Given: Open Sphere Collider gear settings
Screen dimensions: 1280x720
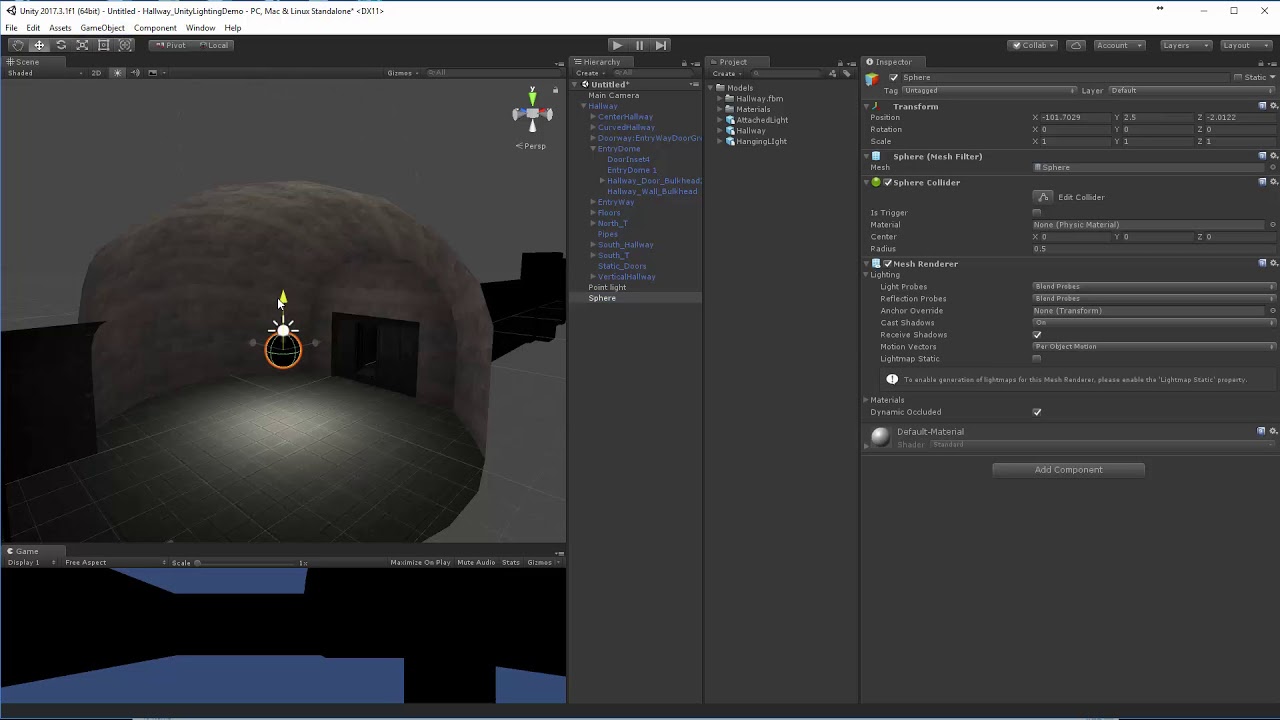Looking at the screenshot, I should [1273, 182].
